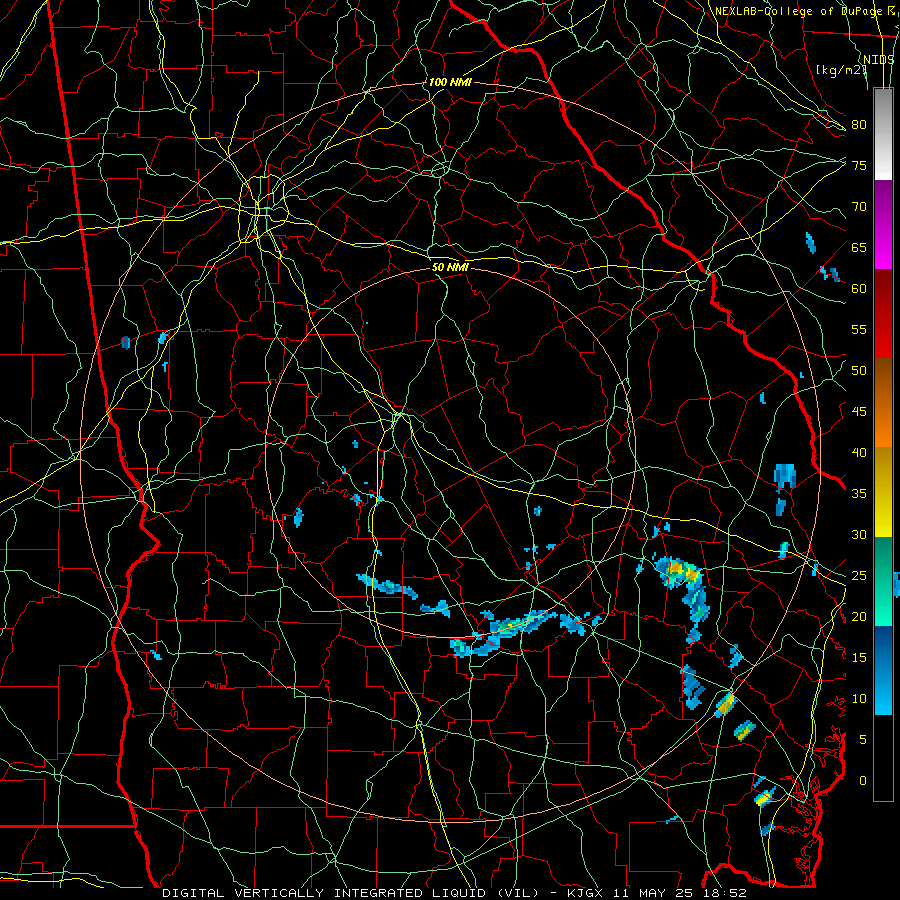
Task: Click the KJGX station identifier in caption
Action: (588, 893)
